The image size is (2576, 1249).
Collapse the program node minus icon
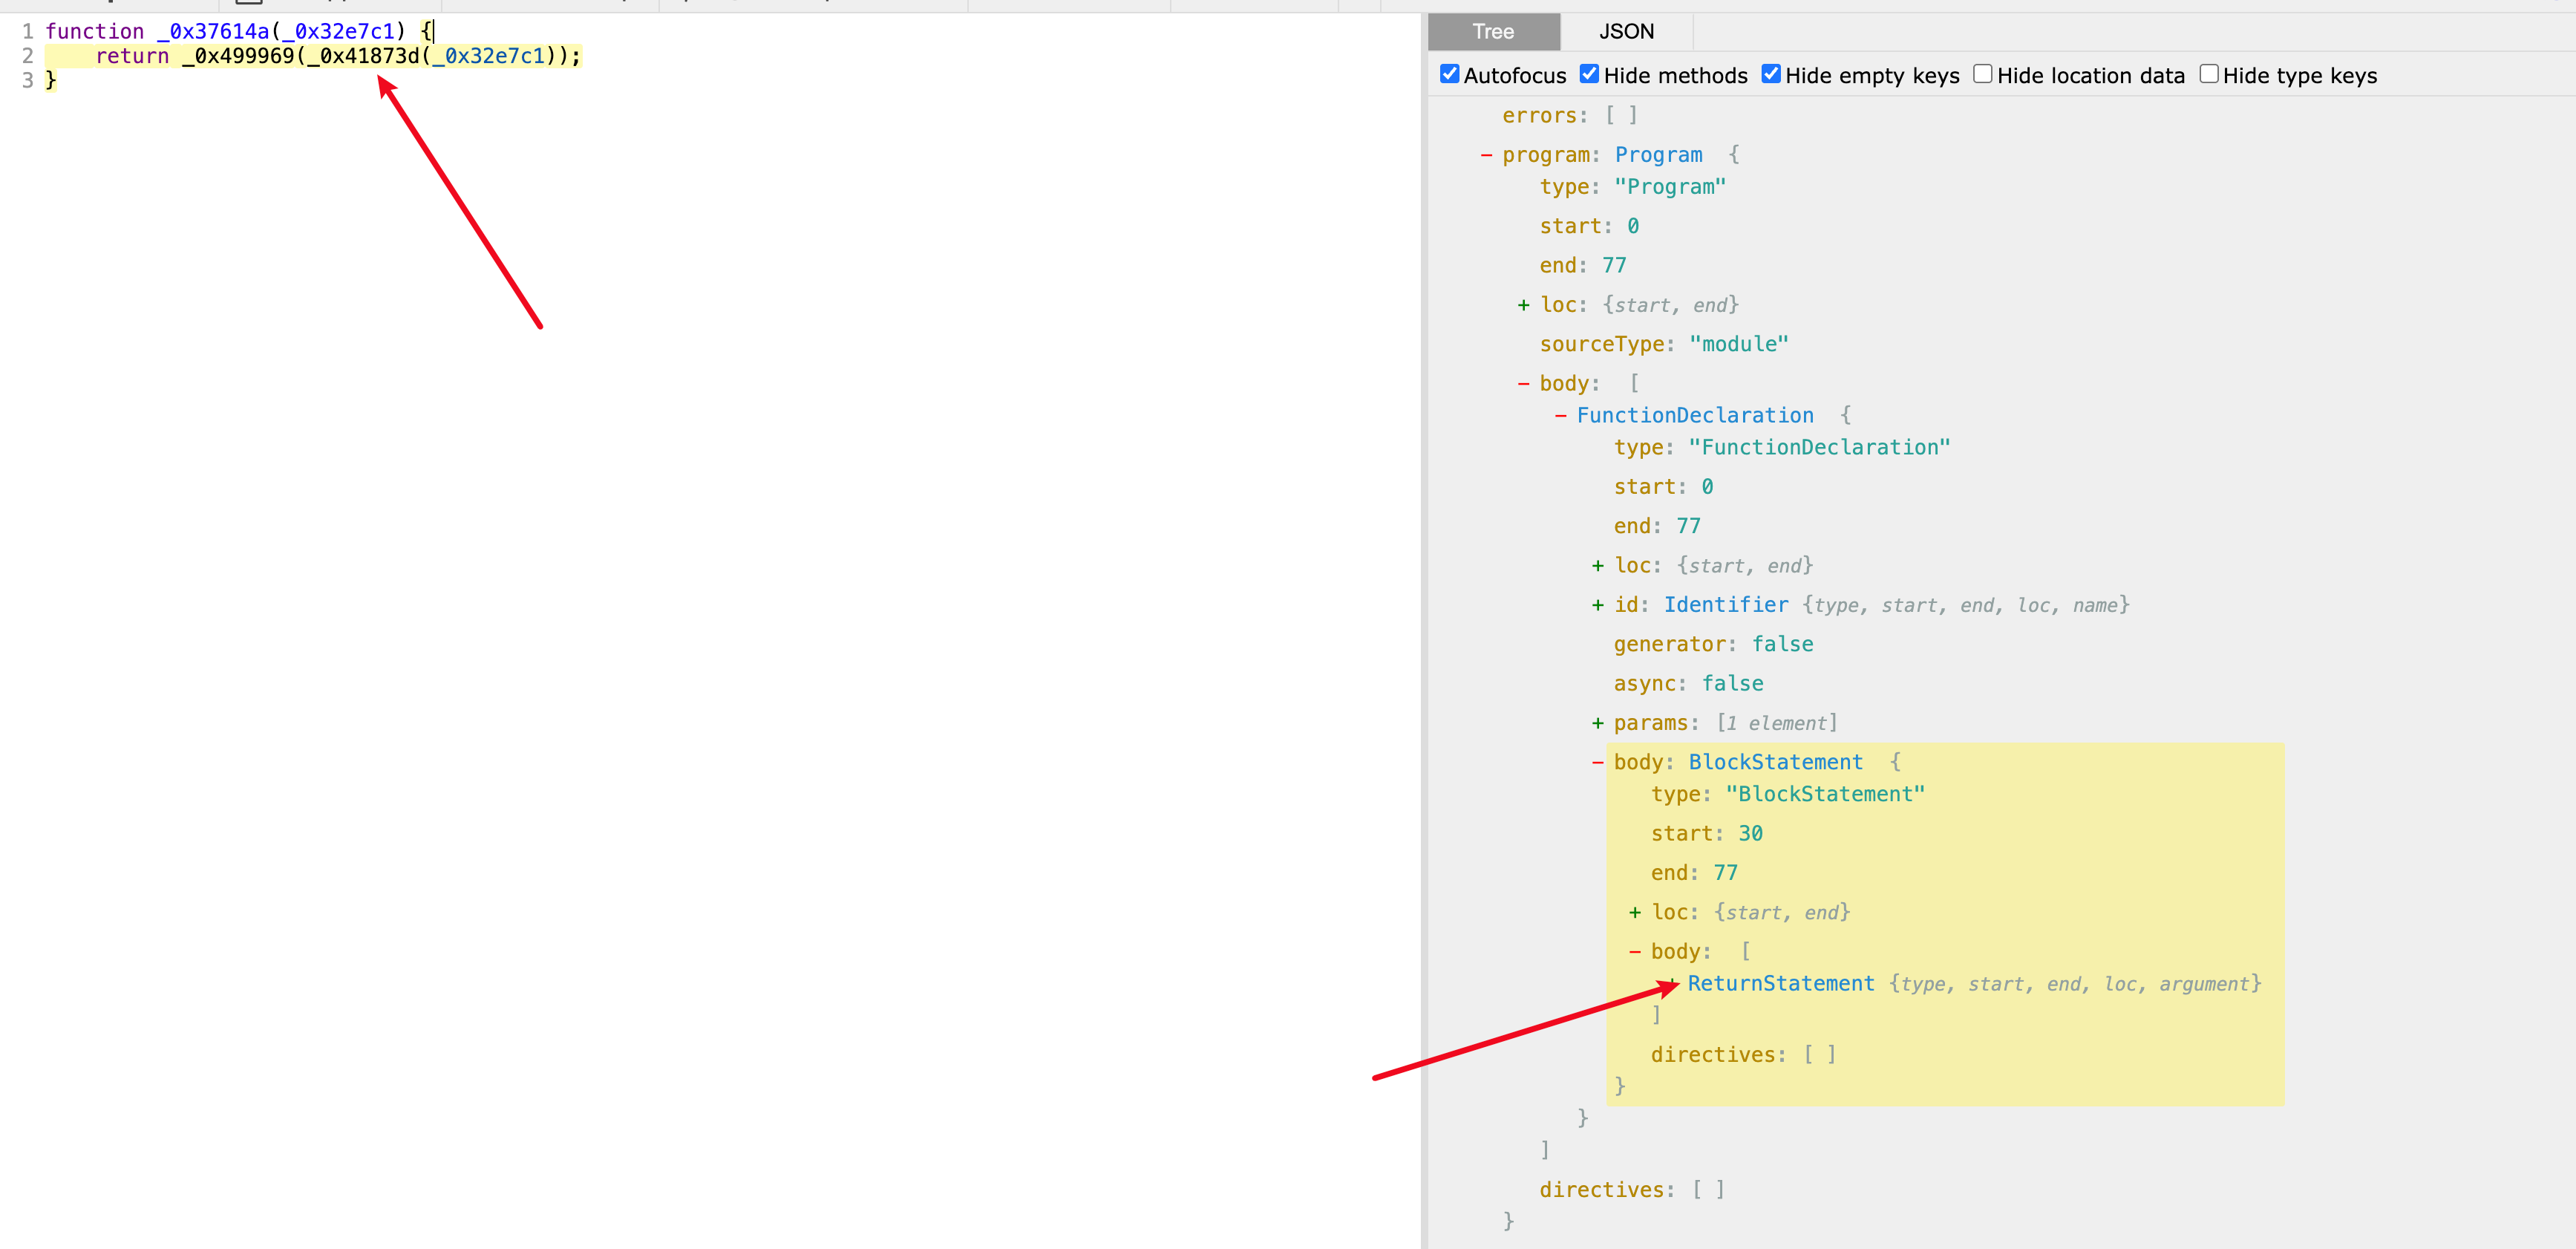click(x=1486, y=155)
